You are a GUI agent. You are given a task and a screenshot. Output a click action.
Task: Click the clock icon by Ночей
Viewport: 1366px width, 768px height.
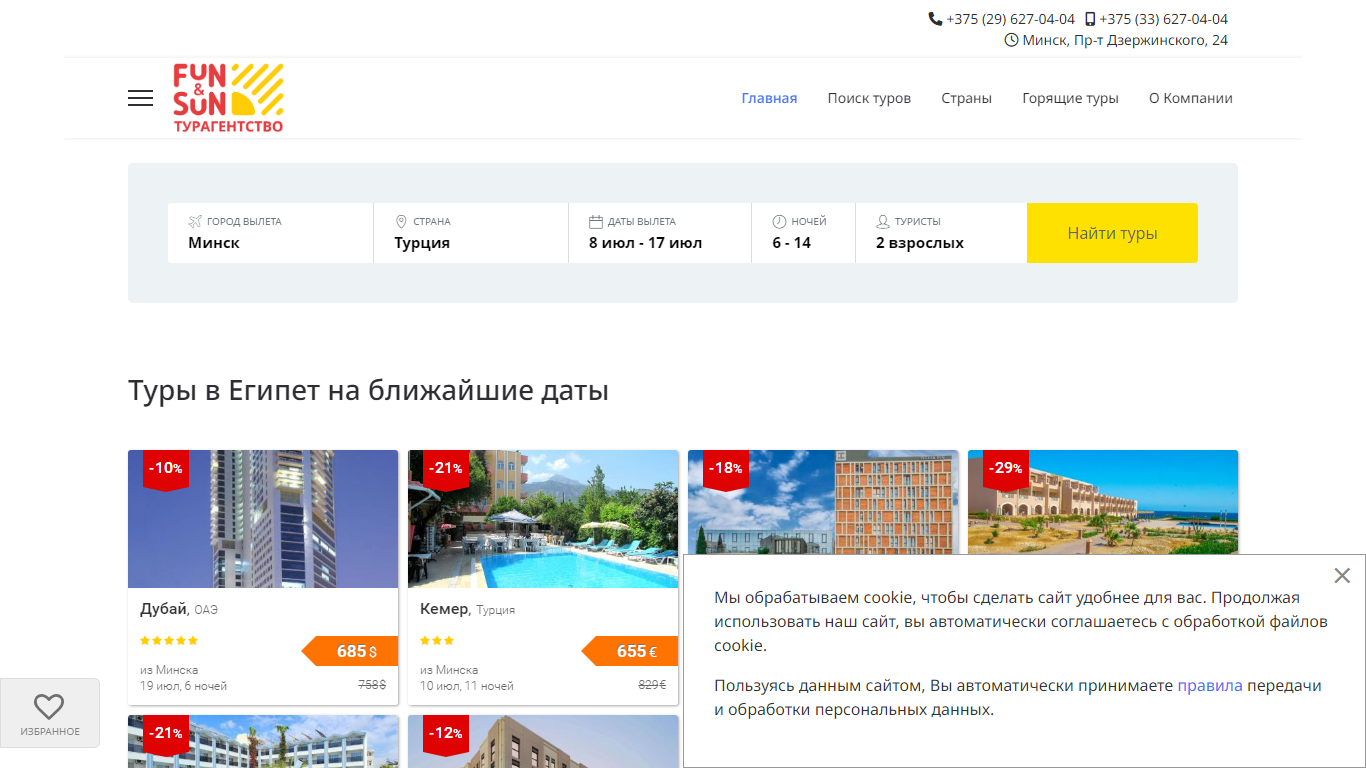pyautogui.click(x=779, y=221)
